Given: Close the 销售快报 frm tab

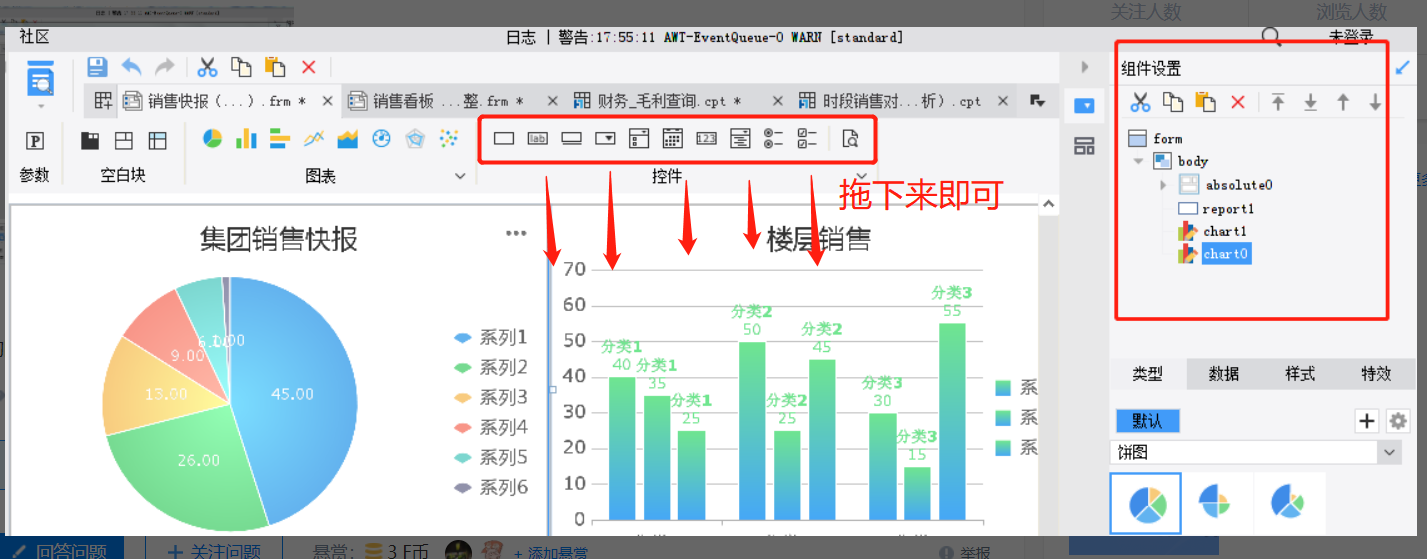Looking at the screenshot, I should click(328, 101).
